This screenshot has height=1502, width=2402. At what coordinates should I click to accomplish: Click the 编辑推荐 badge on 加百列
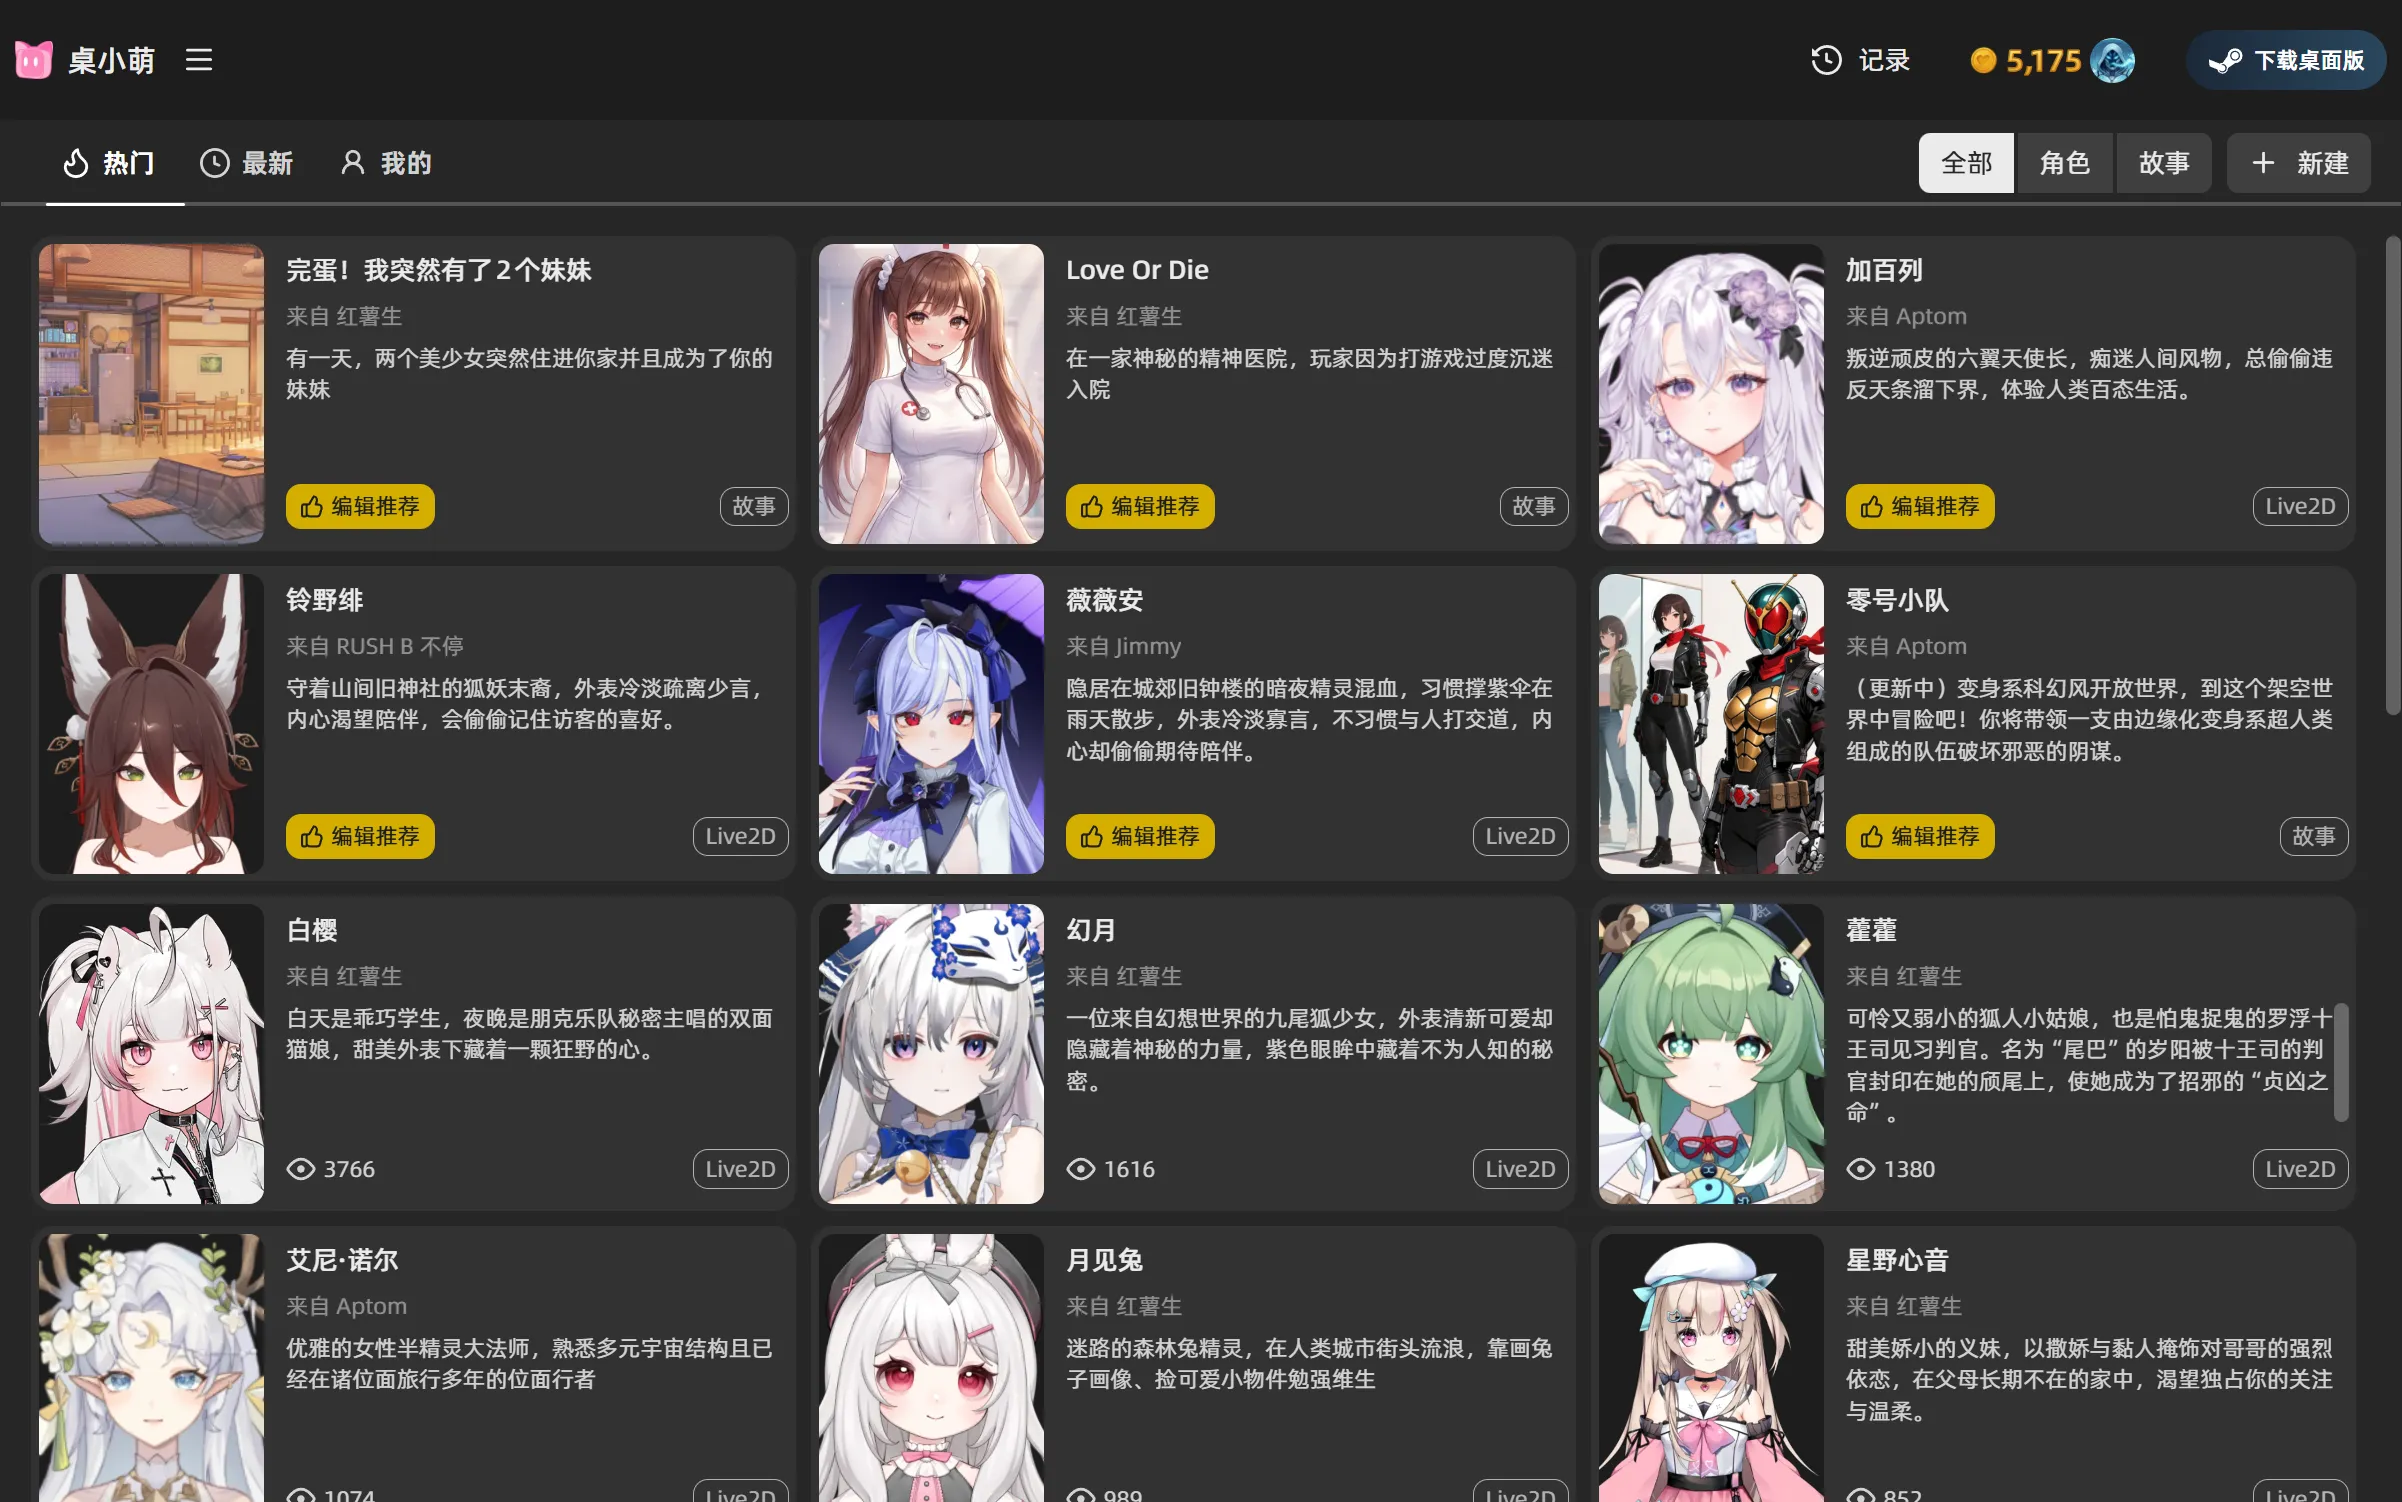(x=1920, y=506)
